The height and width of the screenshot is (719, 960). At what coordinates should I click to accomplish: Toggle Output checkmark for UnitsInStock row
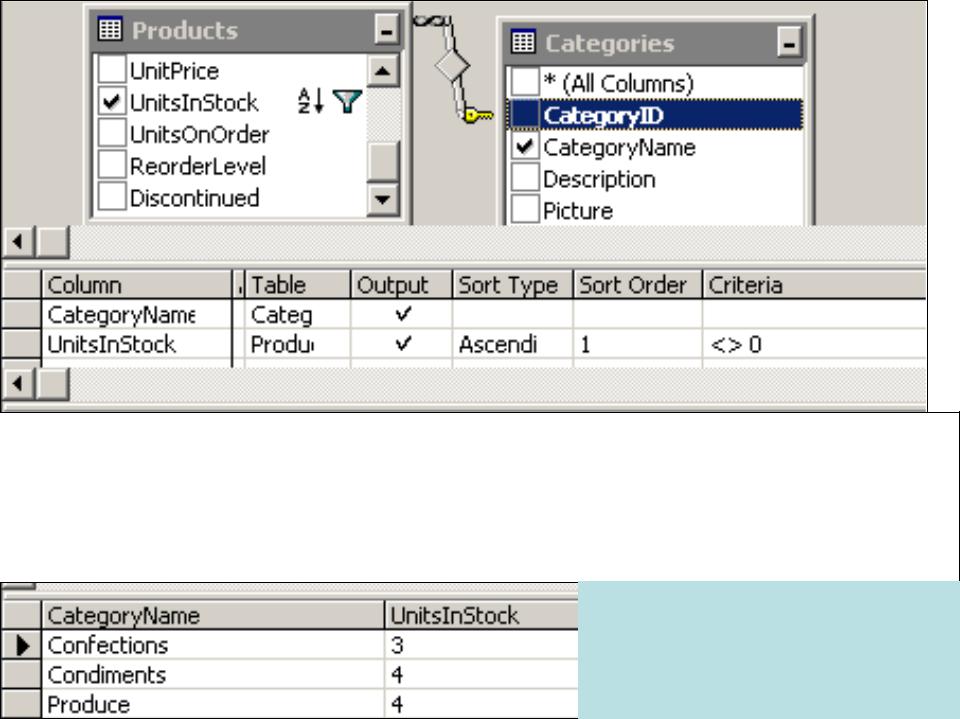click(x=402, y=344)
